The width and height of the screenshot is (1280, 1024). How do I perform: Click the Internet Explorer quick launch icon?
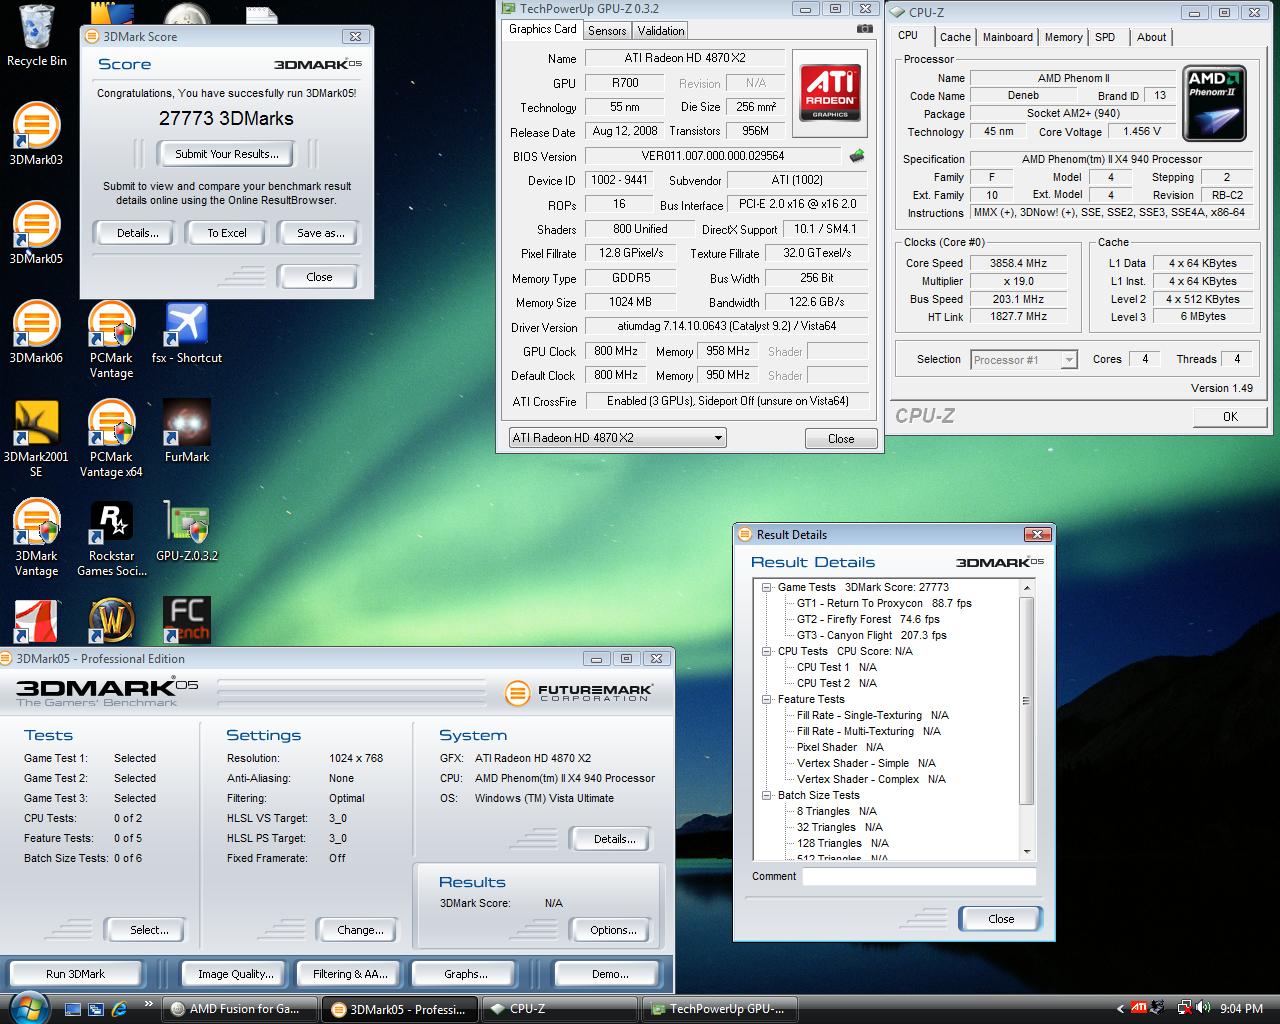click(120, 1008)
